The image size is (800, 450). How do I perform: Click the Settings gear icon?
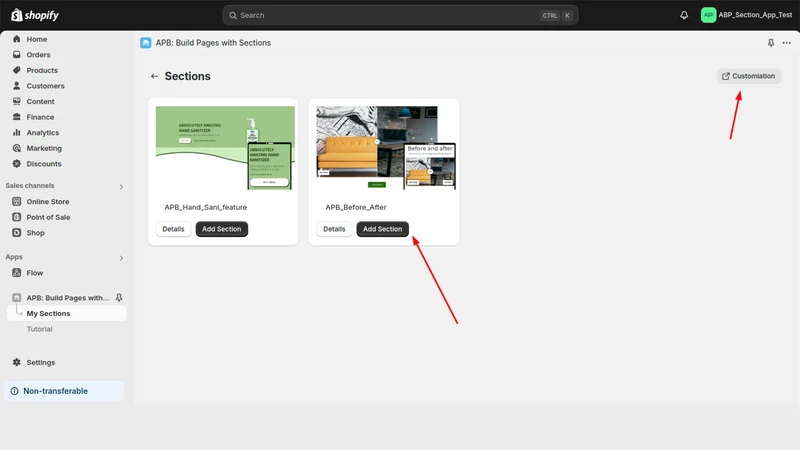click(16, 362)
